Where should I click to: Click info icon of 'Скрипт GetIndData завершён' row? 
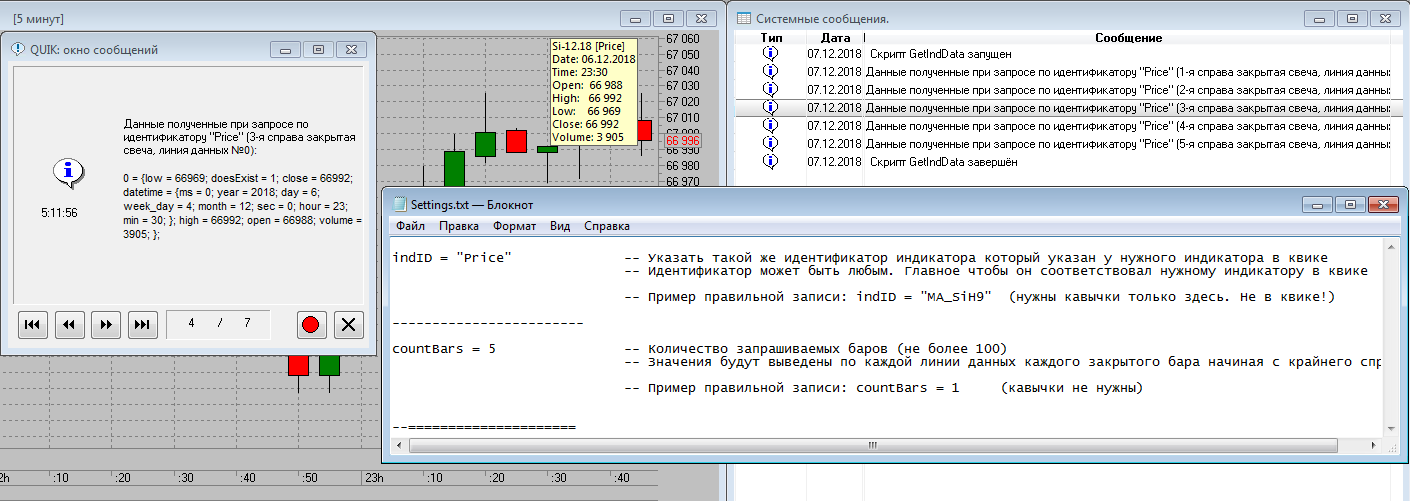tap(770, 162)
